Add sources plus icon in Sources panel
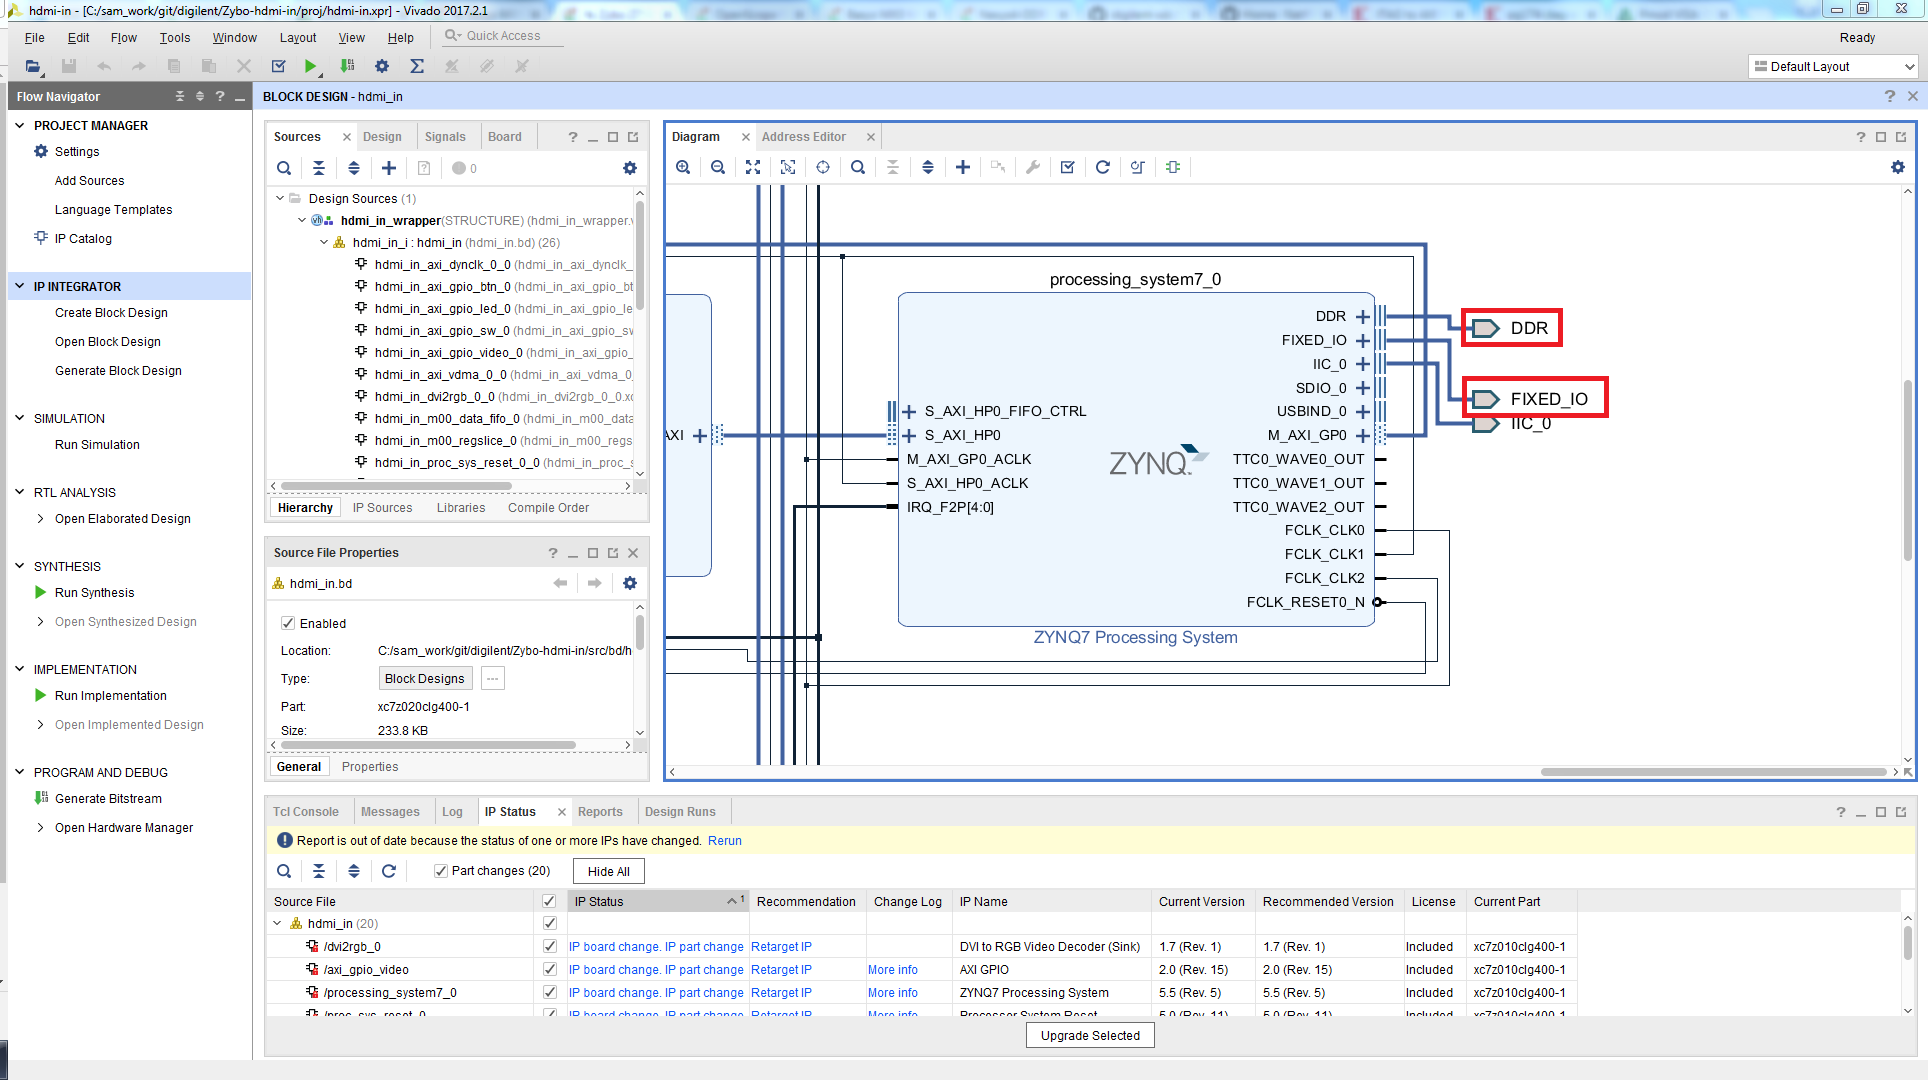This screenshot has width=1928, height=1080. (x=389, y=168)
